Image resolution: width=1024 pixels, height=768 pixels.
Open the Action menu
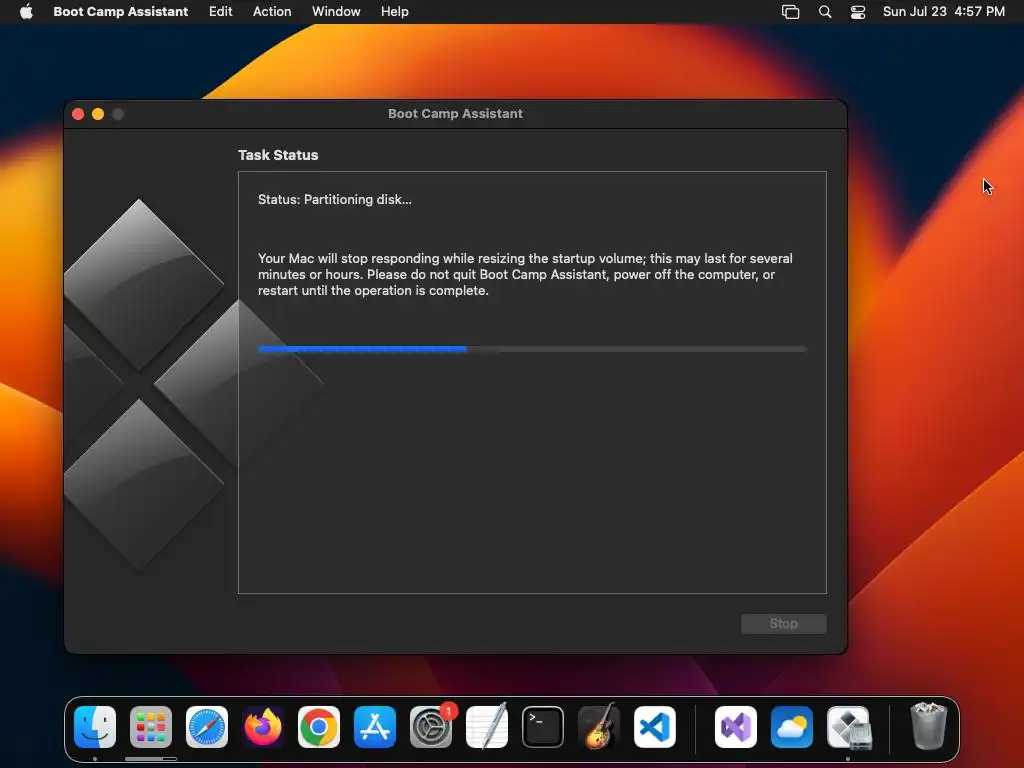(x=272, y=12)
